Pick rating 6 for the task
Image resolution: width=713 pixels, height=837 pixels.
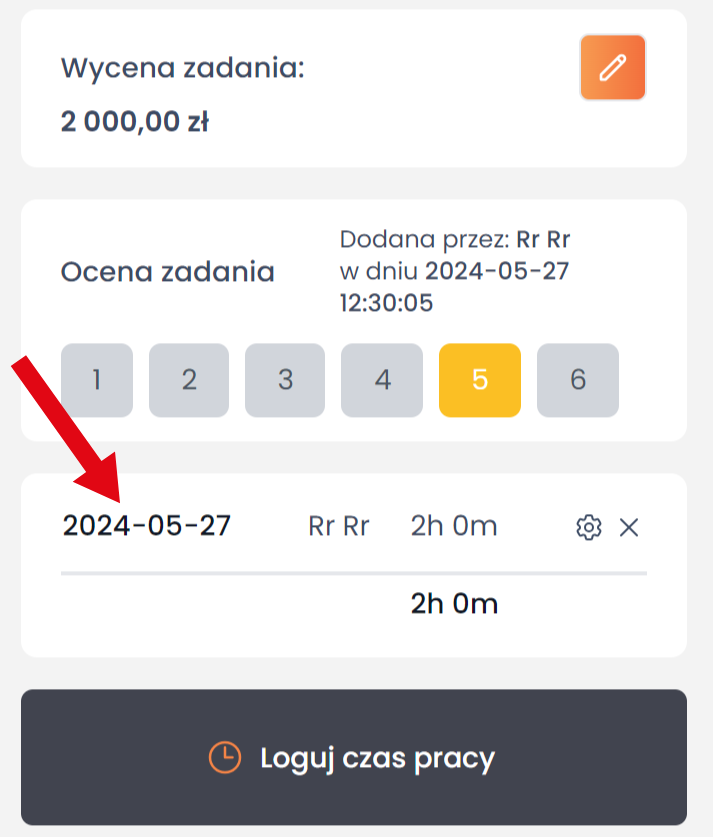click(577, 380)
